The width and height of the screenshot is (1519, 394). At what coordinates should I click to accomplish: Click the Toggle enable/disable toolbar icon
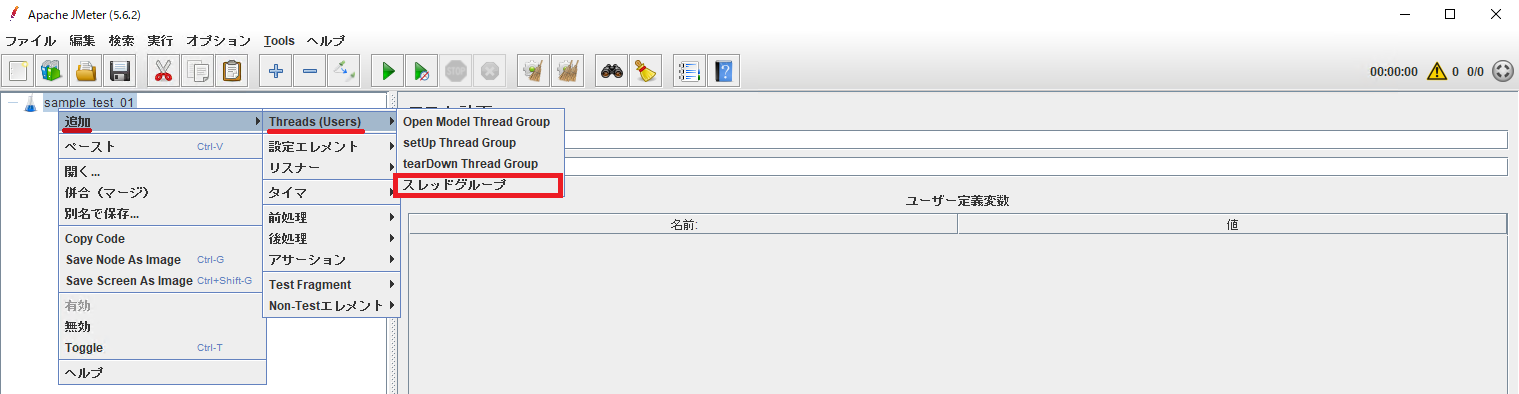(x=344, y=71)
